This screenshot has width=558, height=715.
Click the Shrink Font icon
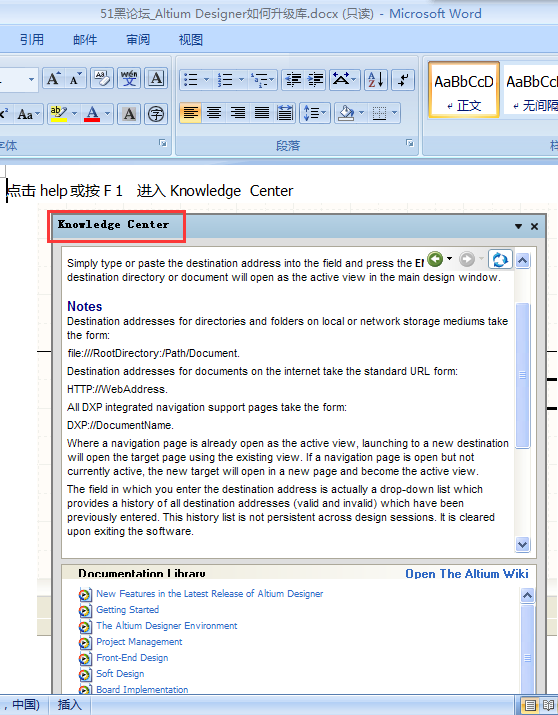[x=75, y=79]
